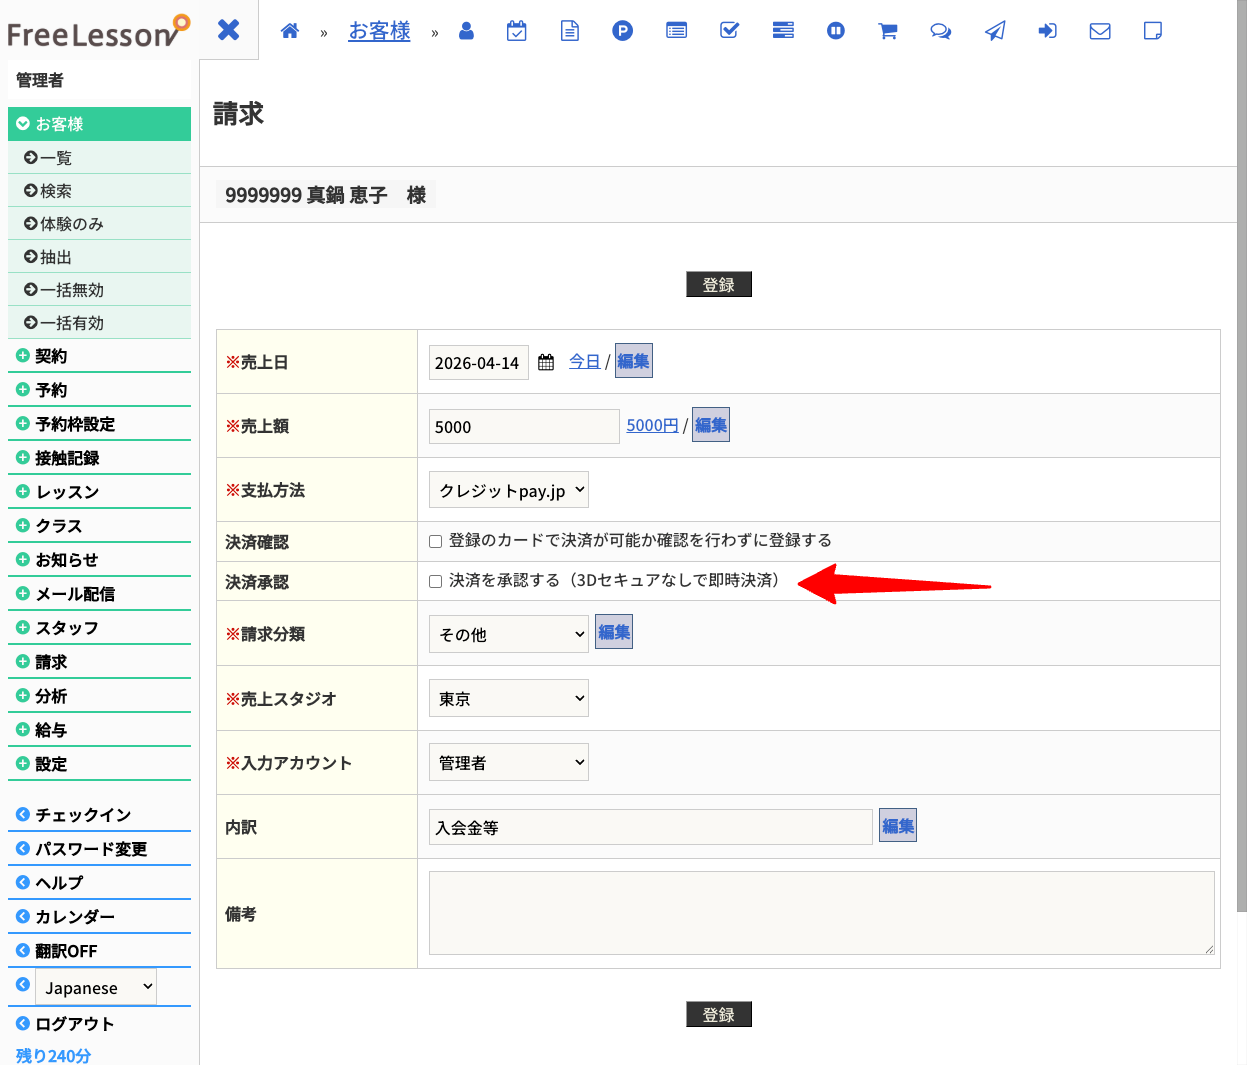Check the 決済を承認する checkbox
Image resolution: width=1247 pixels, height=1065 pixels.
tap(436, 582)
